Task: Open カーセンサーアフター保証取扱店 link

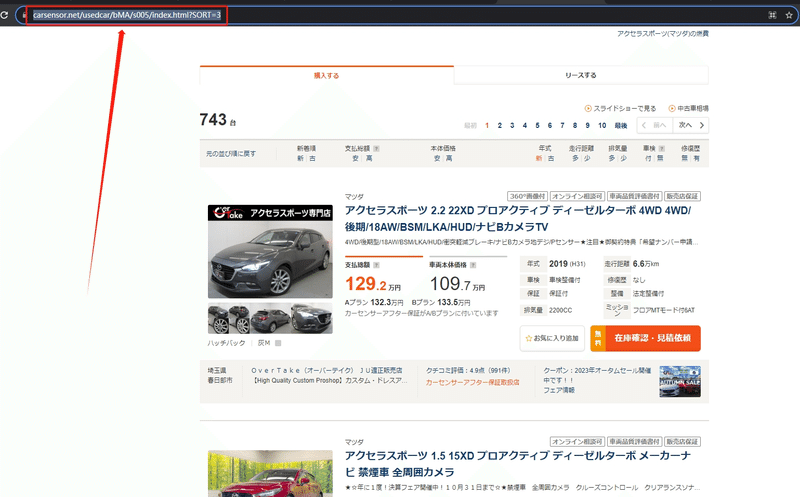Action: point(472,382)
